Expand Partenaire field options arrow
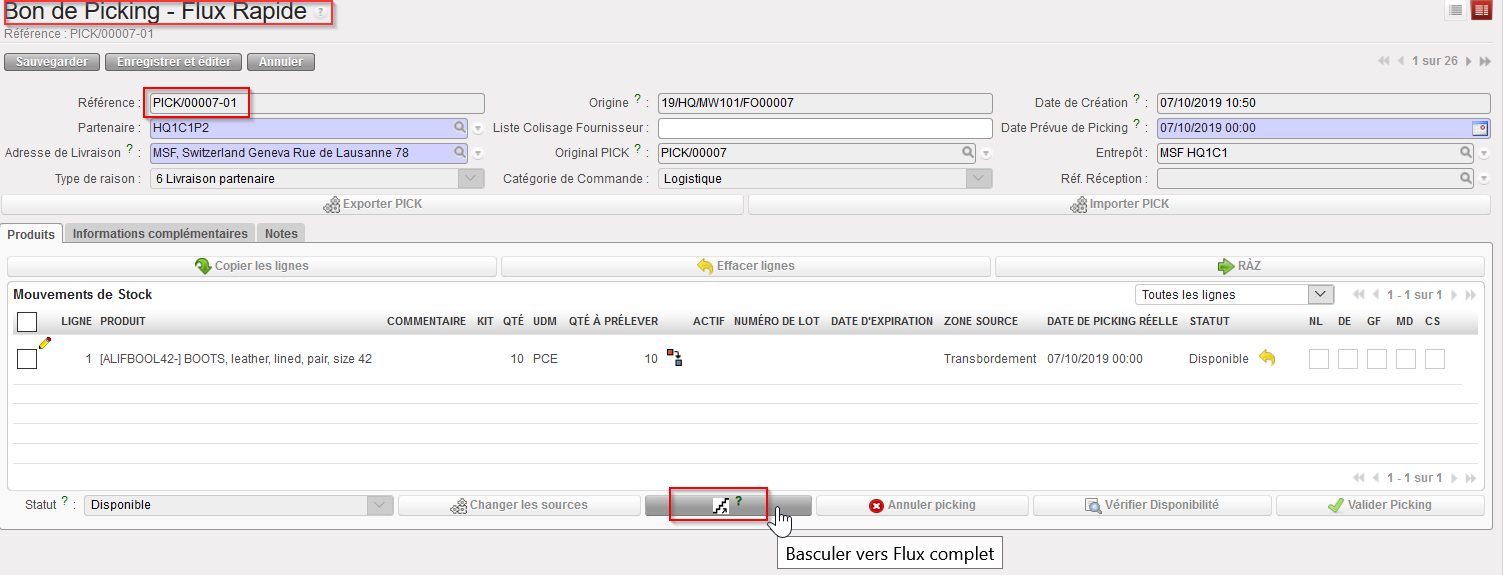The height and width of the screenshot is (575, 1503). [477, 128]
